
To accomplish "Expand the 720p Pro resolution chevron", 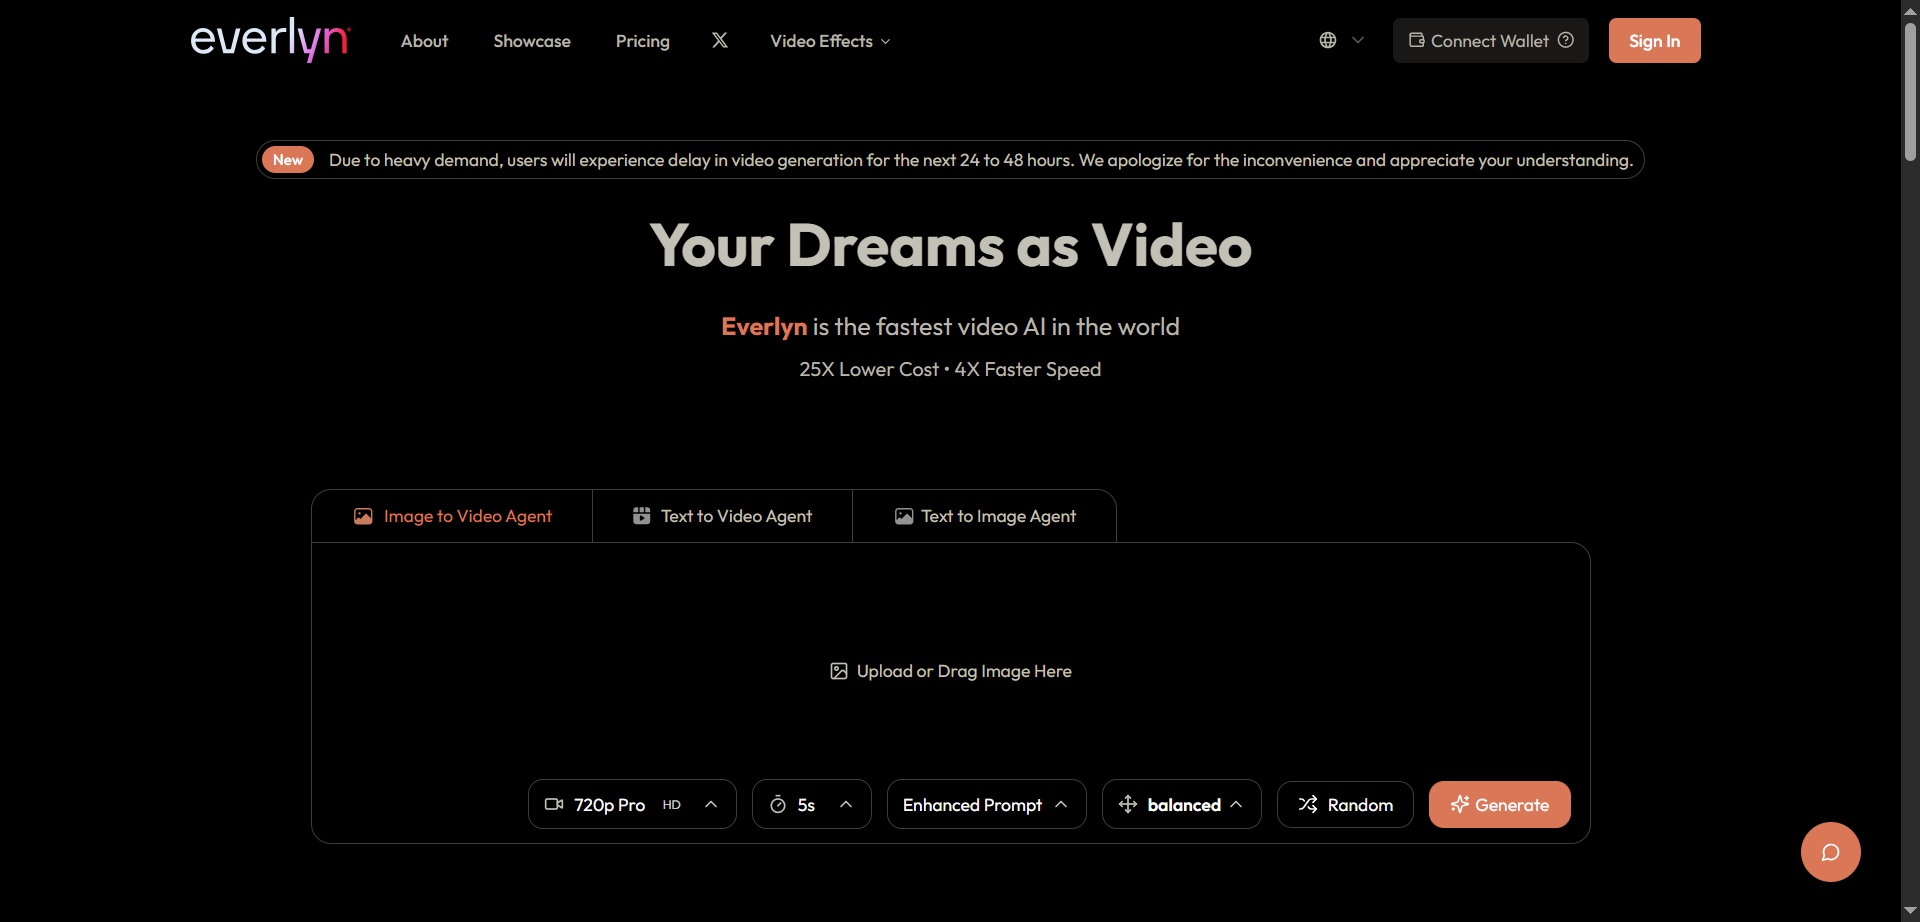I will click(711, 804).
